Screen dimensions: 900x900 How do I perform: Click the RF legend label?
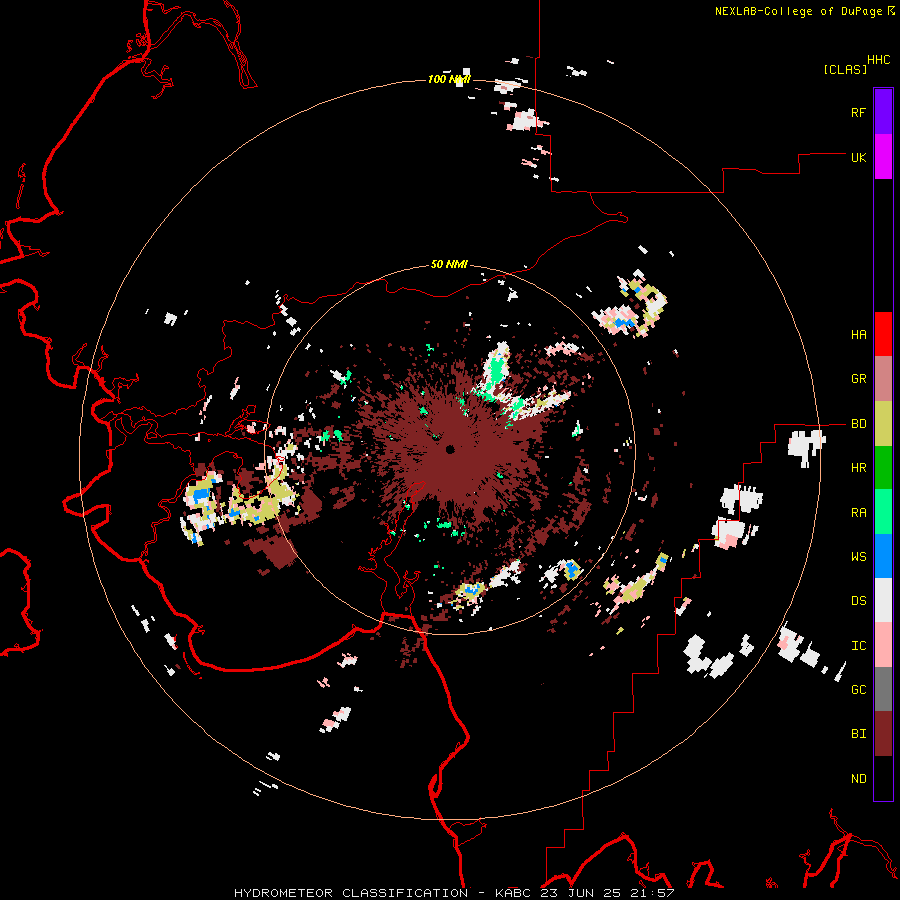(x=858, y=112)
